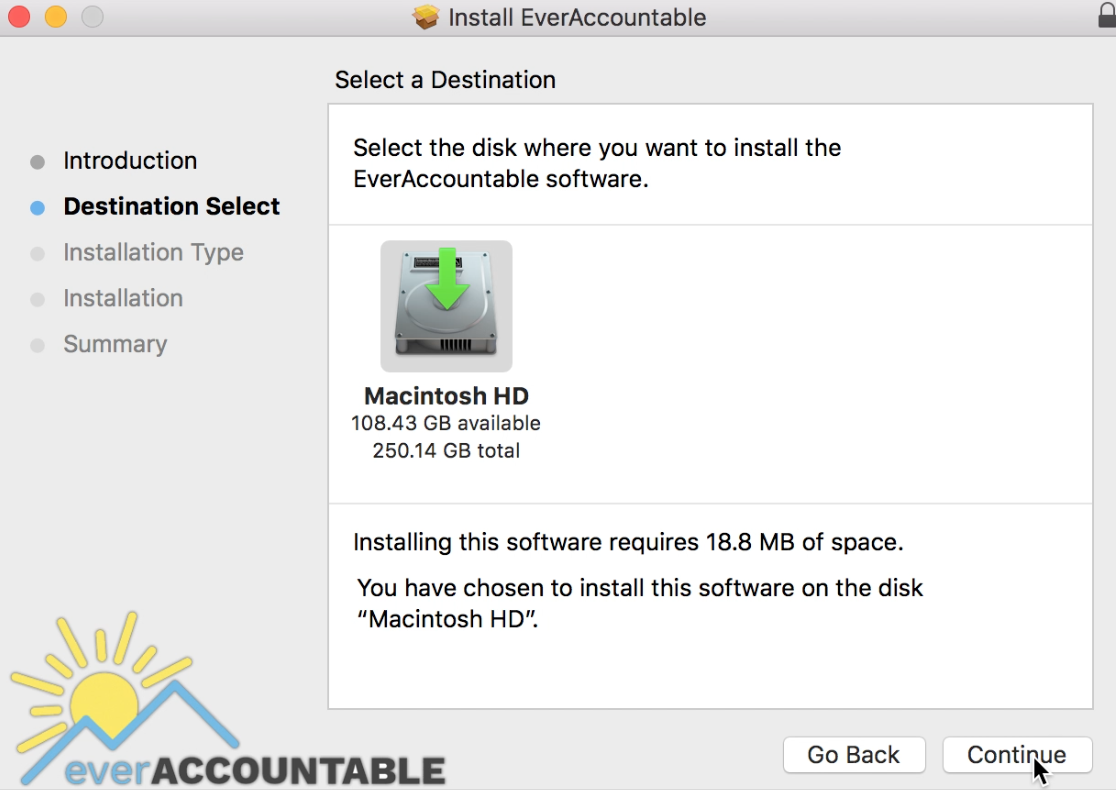Select the Introduction step in sidebar
This screenshot has width=1116, height=790.
[130, 161]
